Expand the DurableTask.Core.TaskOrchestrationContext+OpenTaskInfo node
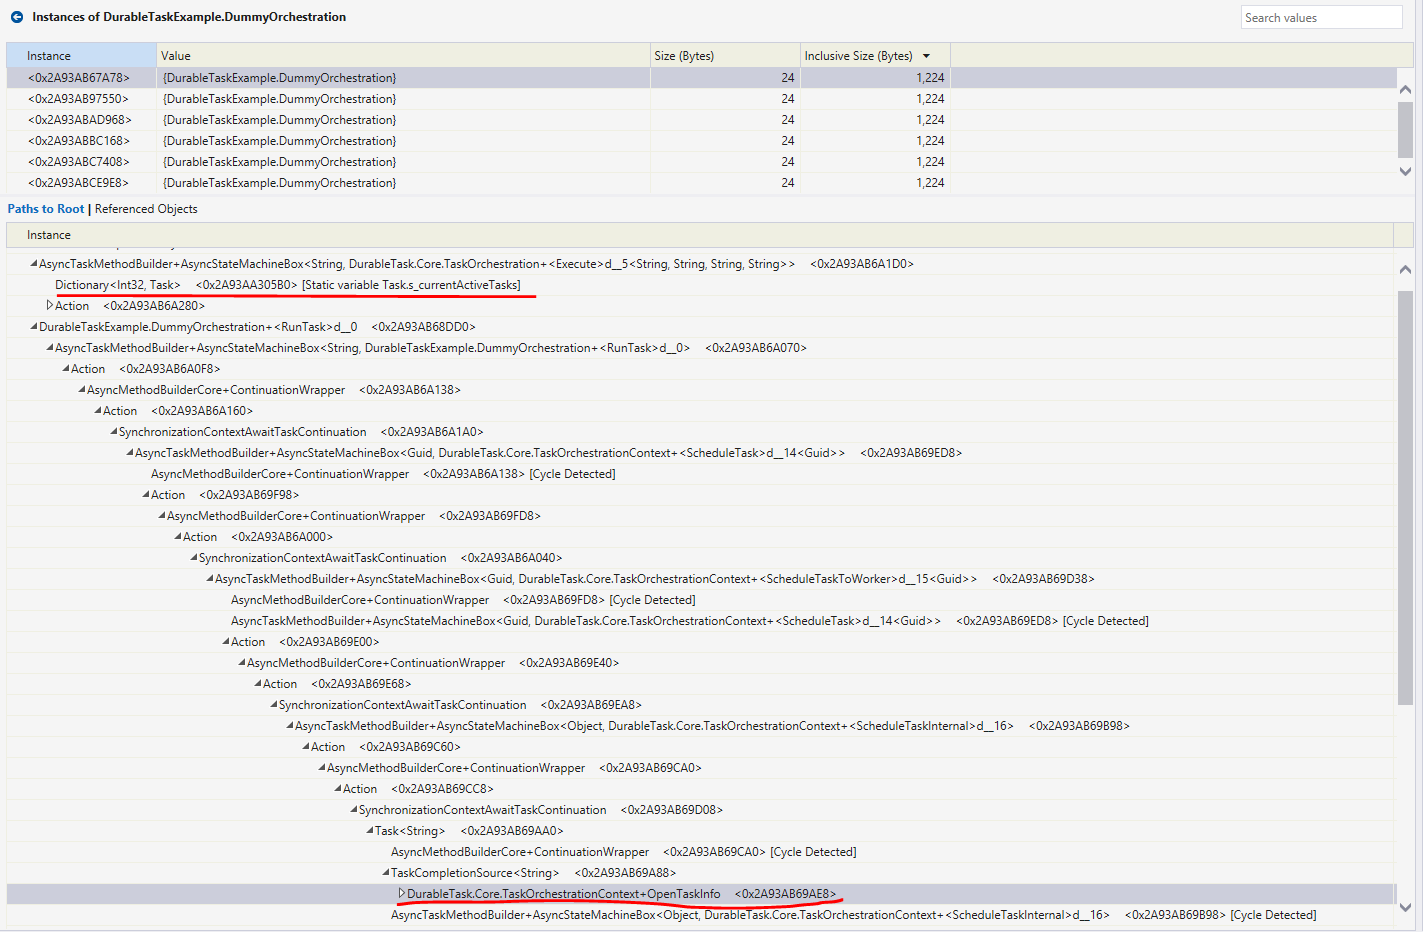The width and height of the screenshot is (1423, 932). (x=404, y=893)
